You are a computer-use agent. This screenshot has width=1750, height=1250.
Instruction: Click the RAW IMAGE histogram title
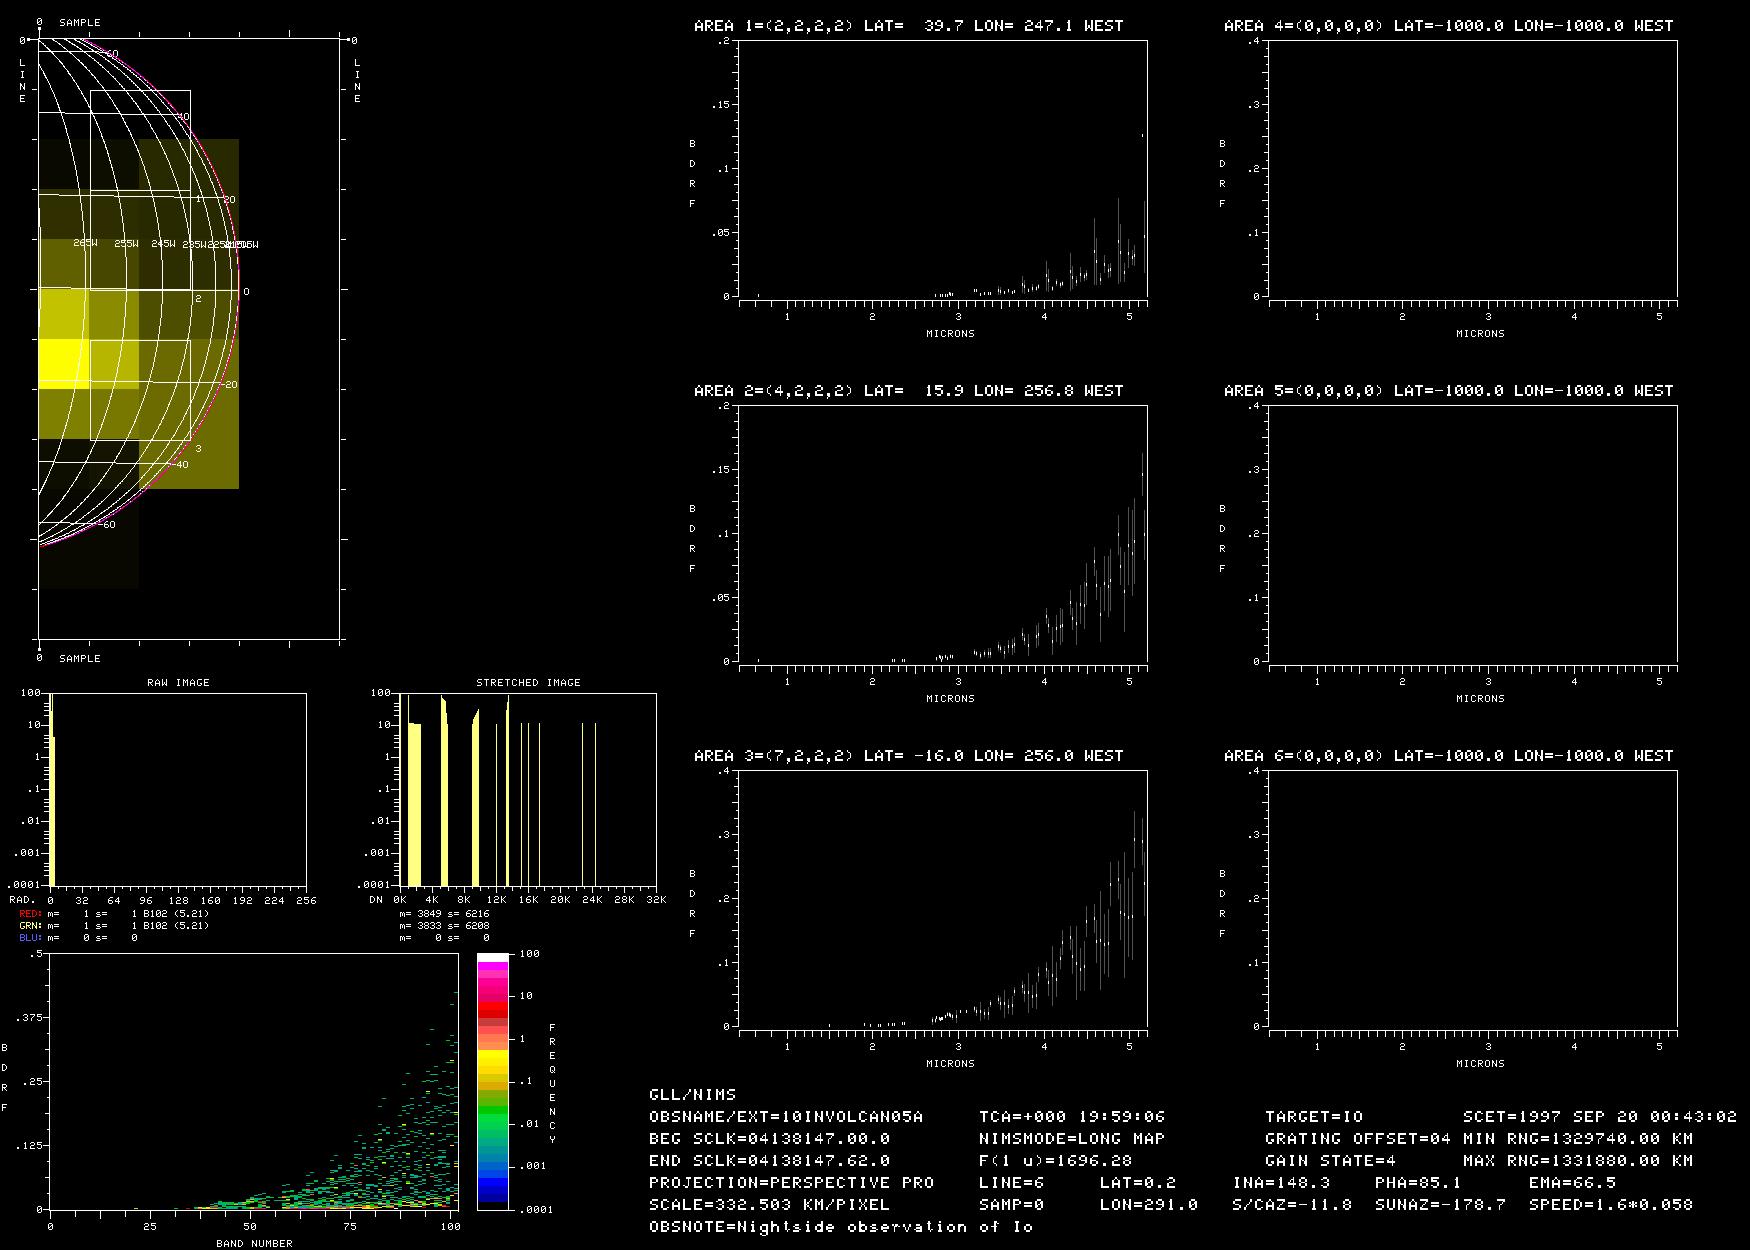(x=178, y=682)
